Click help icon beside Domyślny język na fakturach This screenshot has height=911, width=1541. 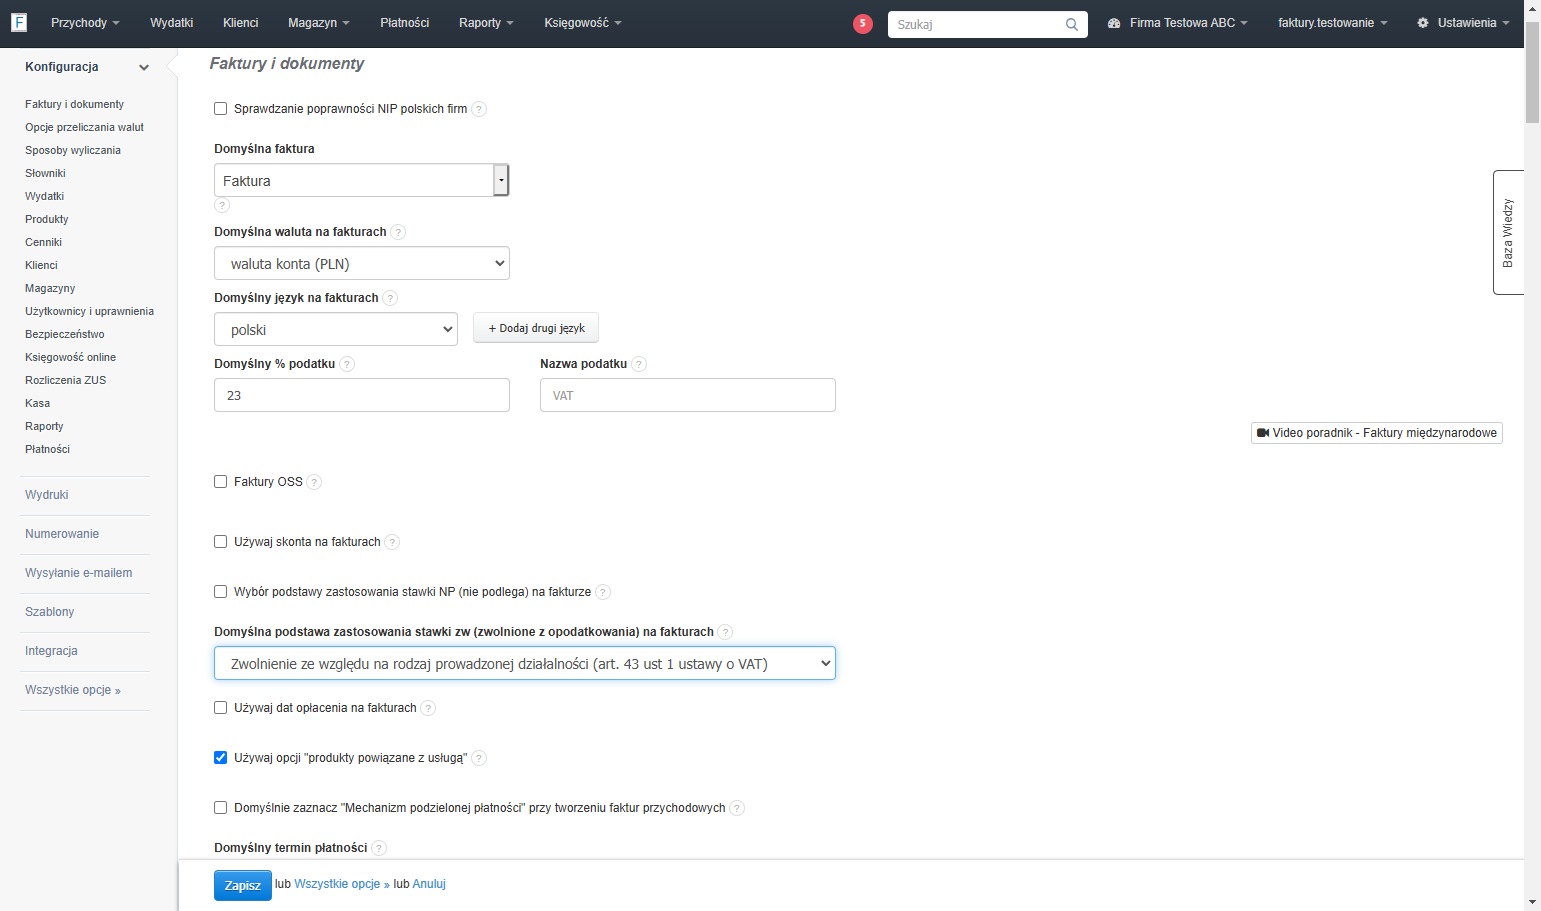(390, 298)
